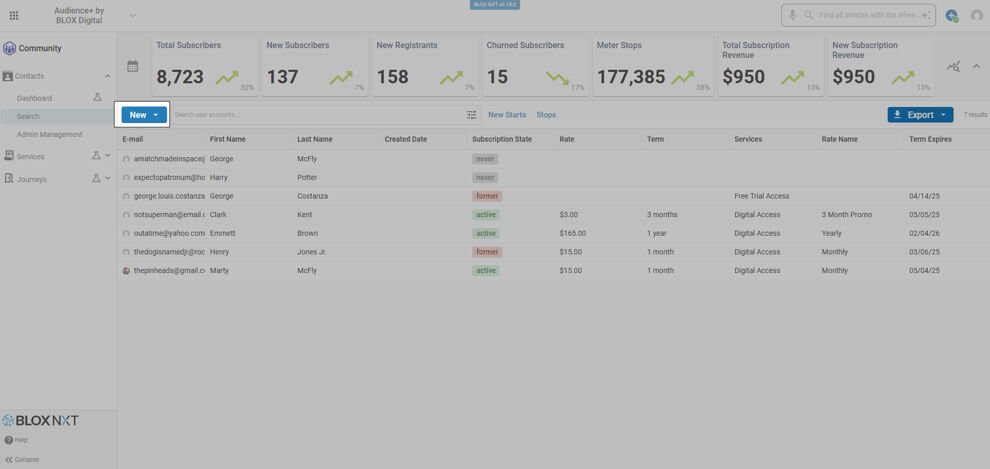Click the 'active' badge for Clark Kent
The image size is (990, 469).
tap(486, 215)
